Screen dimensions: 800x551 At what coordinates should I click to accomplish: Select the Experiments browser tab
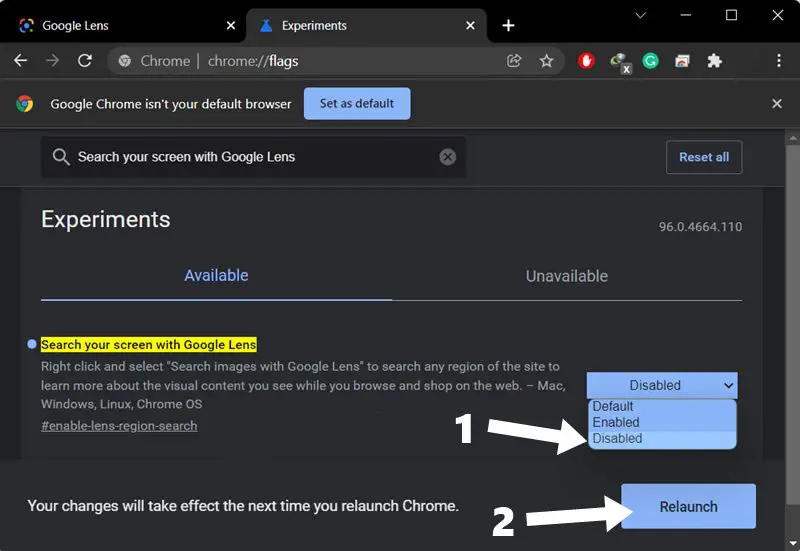click(x=366, y=26)
